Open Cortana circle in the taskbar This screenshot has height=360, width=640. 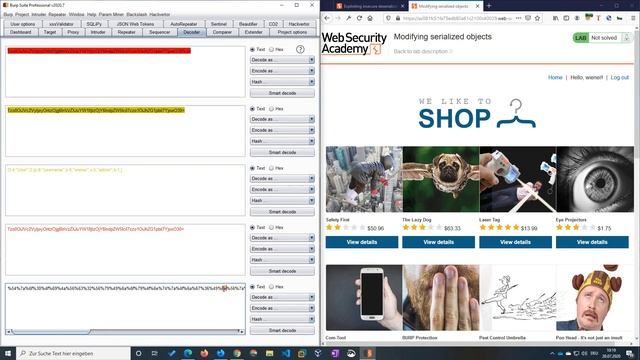138,353
